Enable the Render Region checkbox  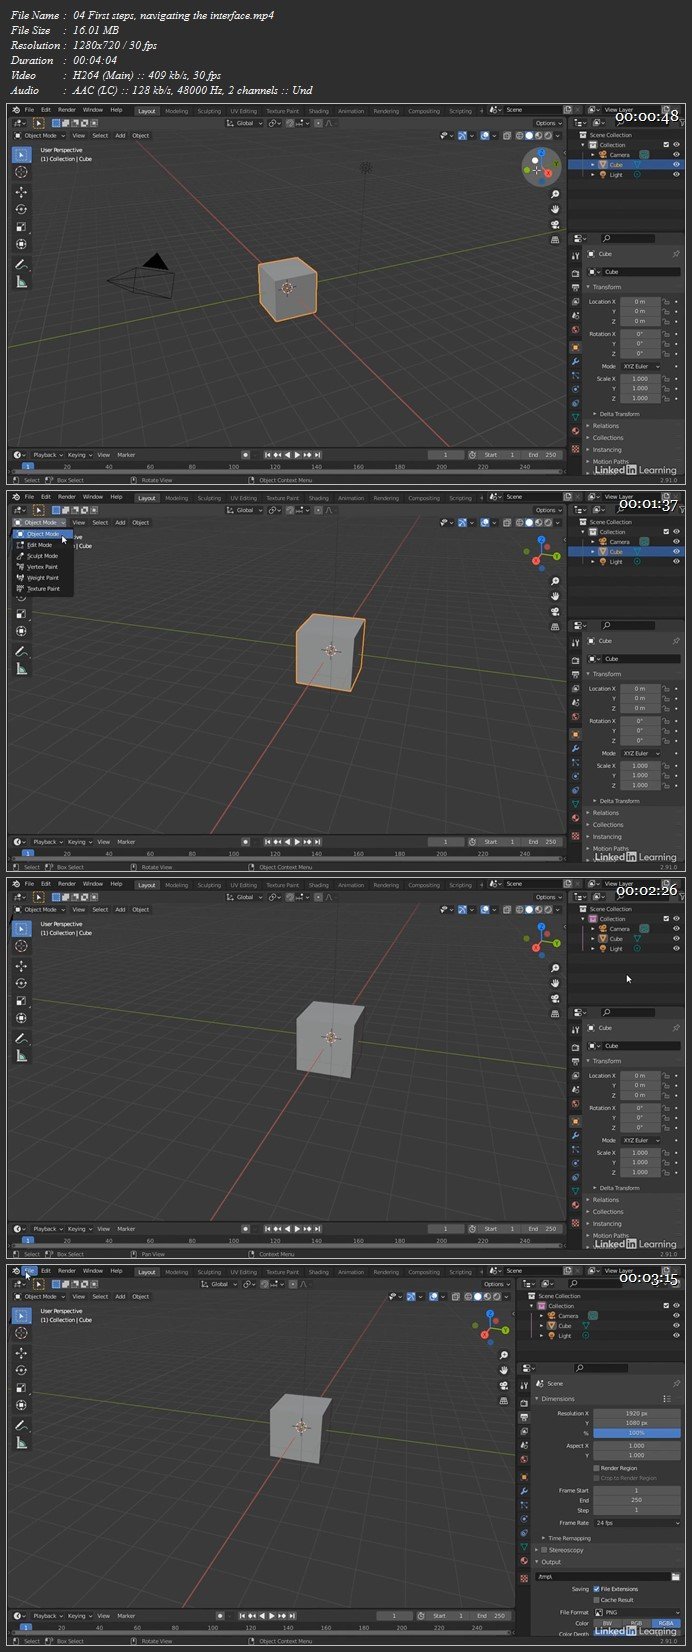tap(597, 1468)
